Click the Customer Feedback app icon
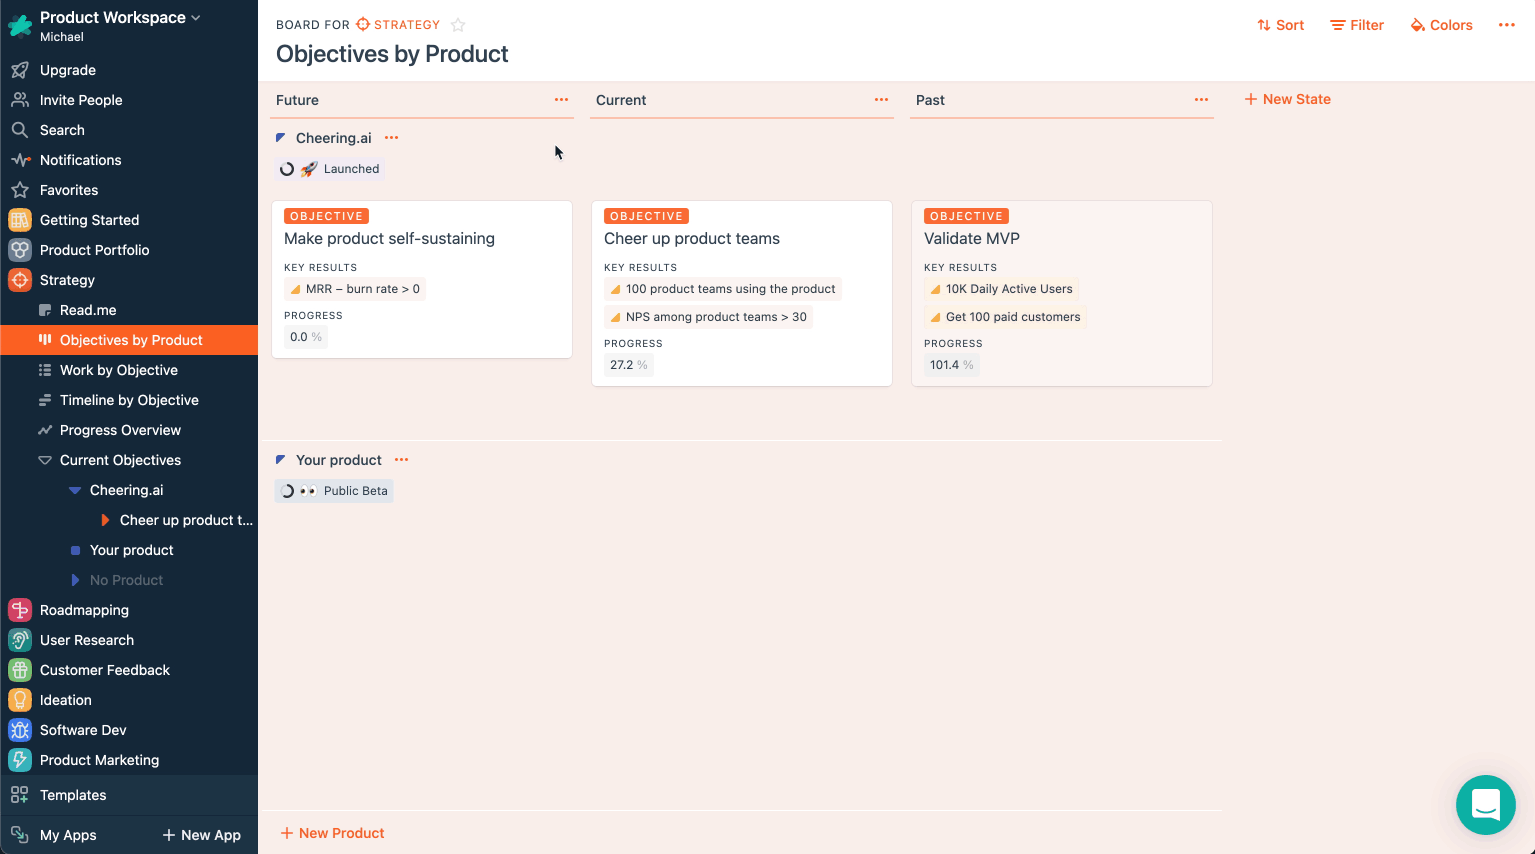This screenshot has height=854, width=1535. 20,670
